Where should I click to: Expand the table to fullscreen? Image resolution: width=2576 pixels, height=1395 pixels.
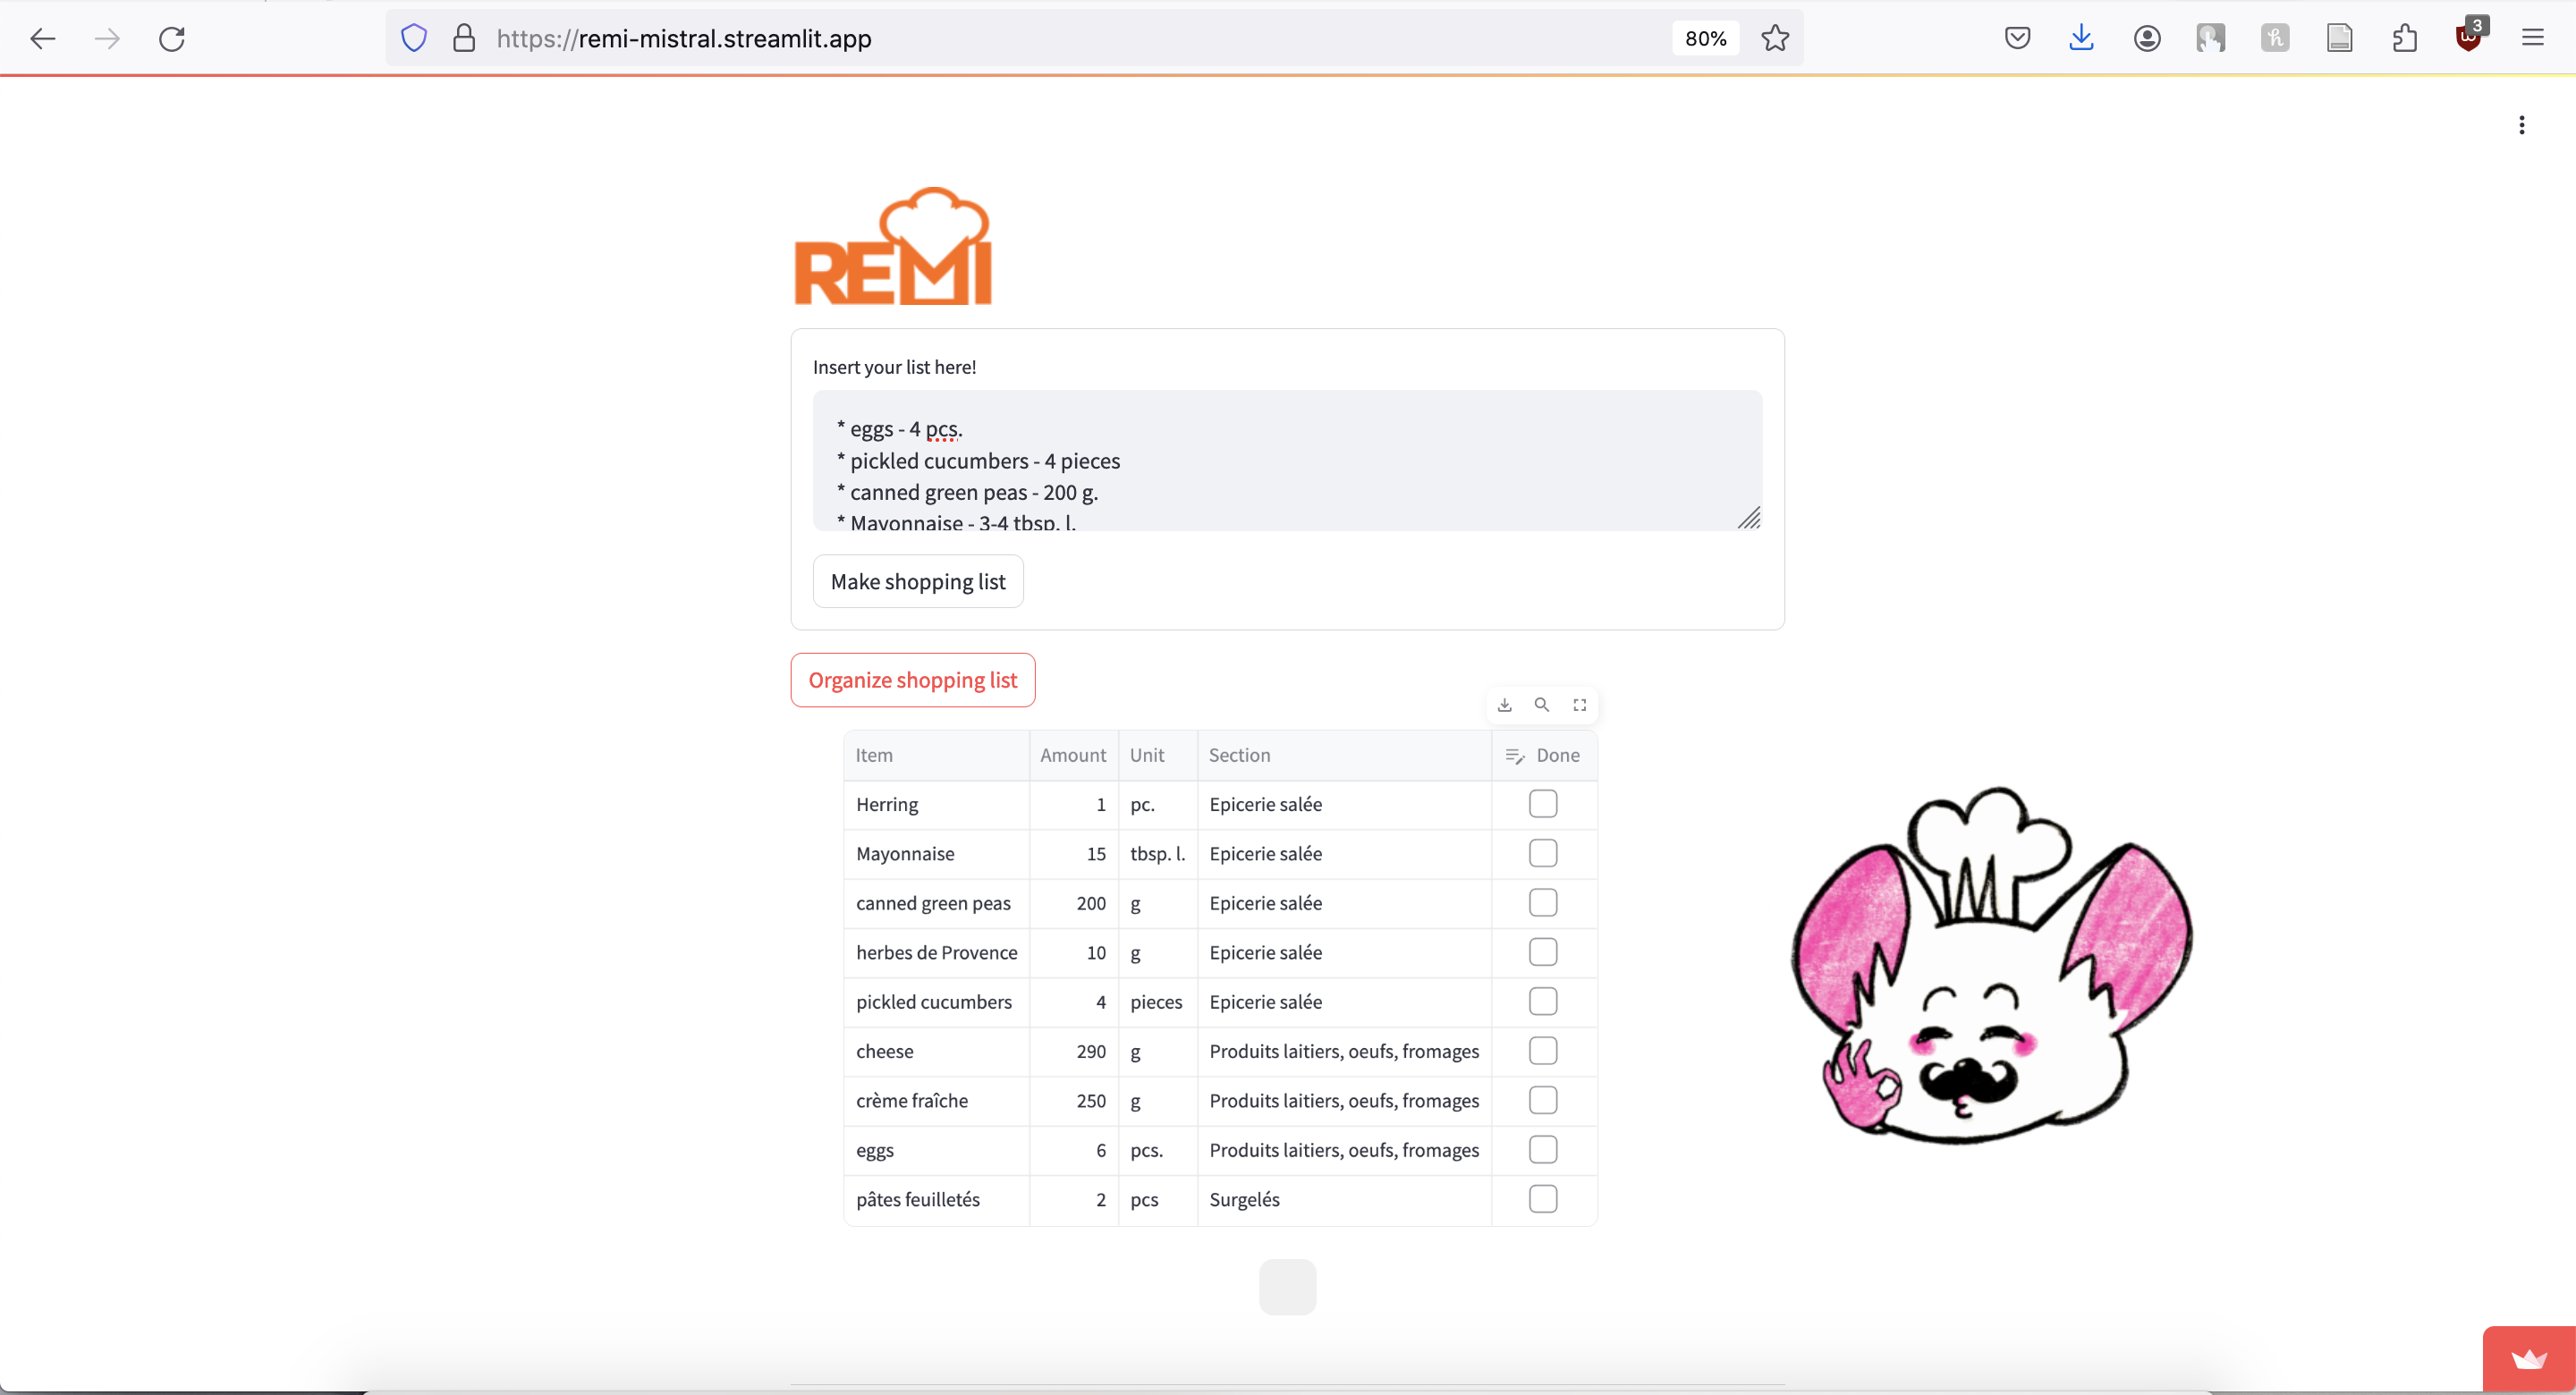[1579, 705]
